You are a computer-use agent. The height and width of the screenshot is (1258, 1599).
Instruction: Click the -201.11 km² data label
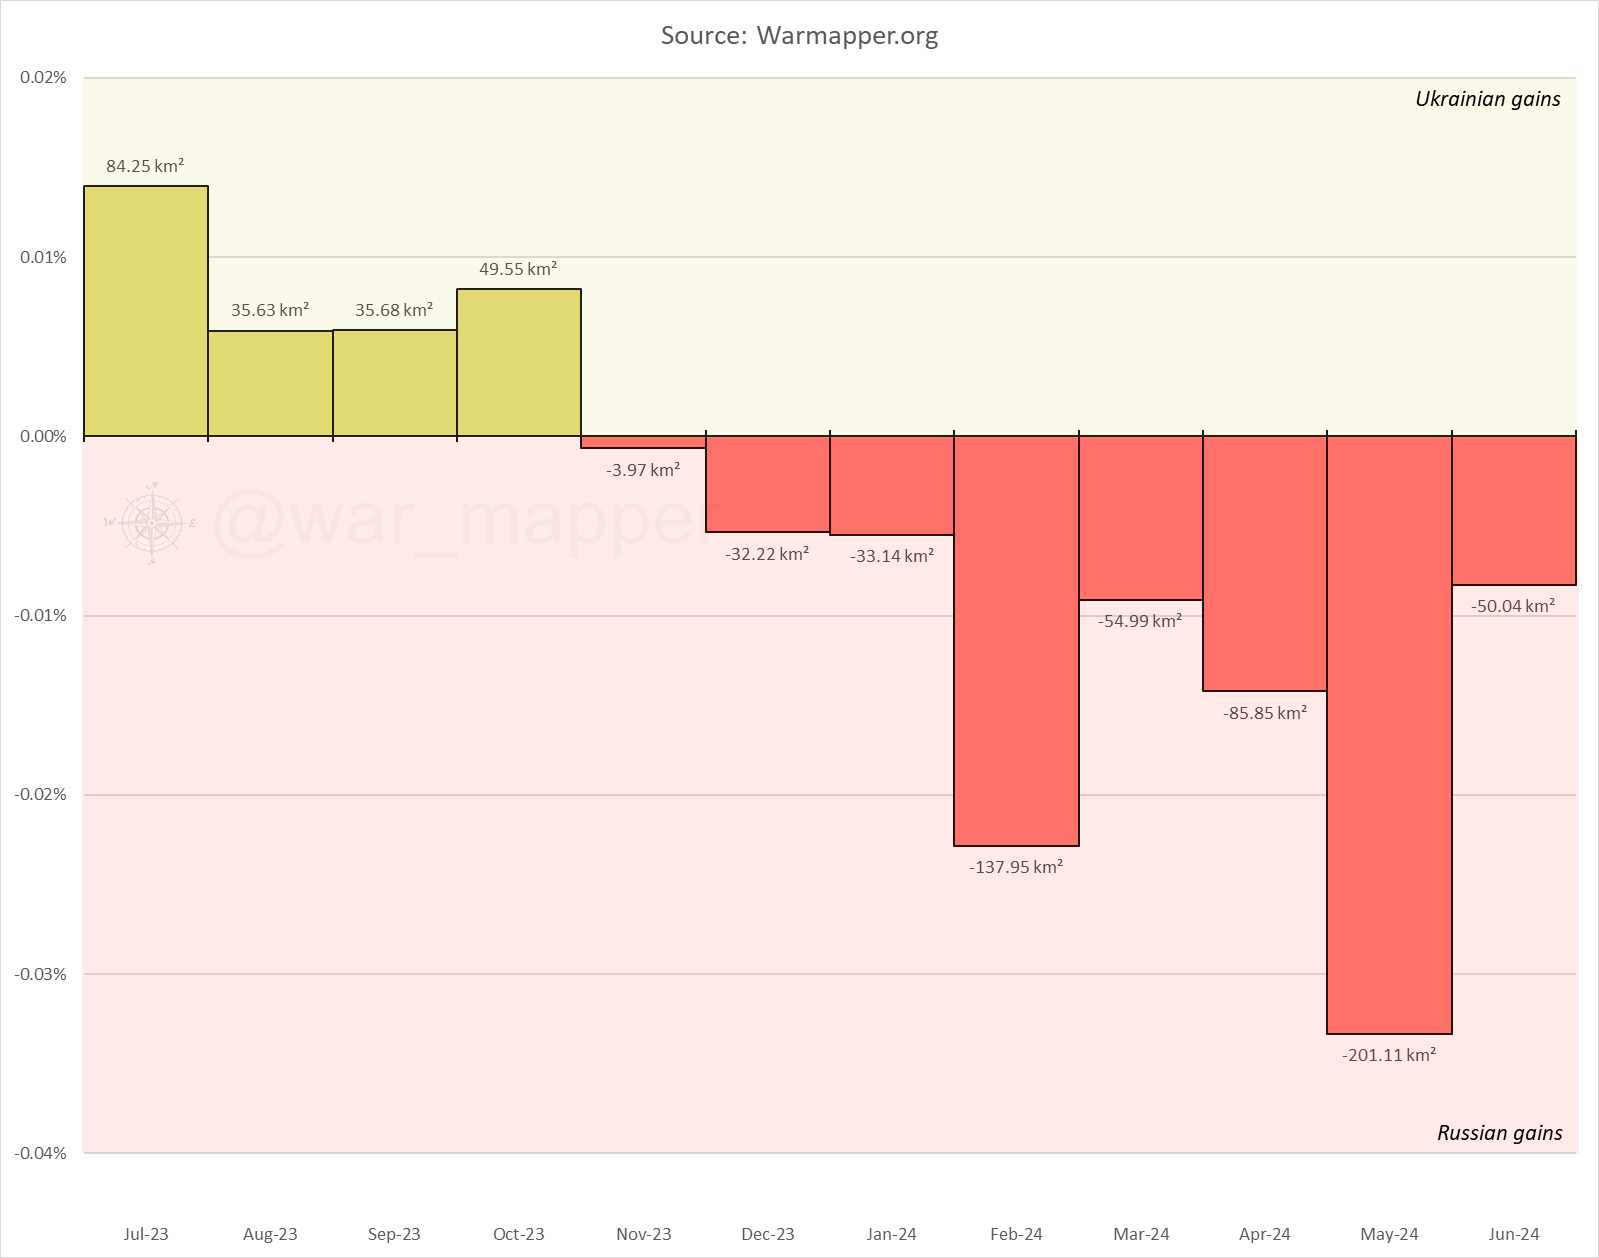[1389, 1054]
